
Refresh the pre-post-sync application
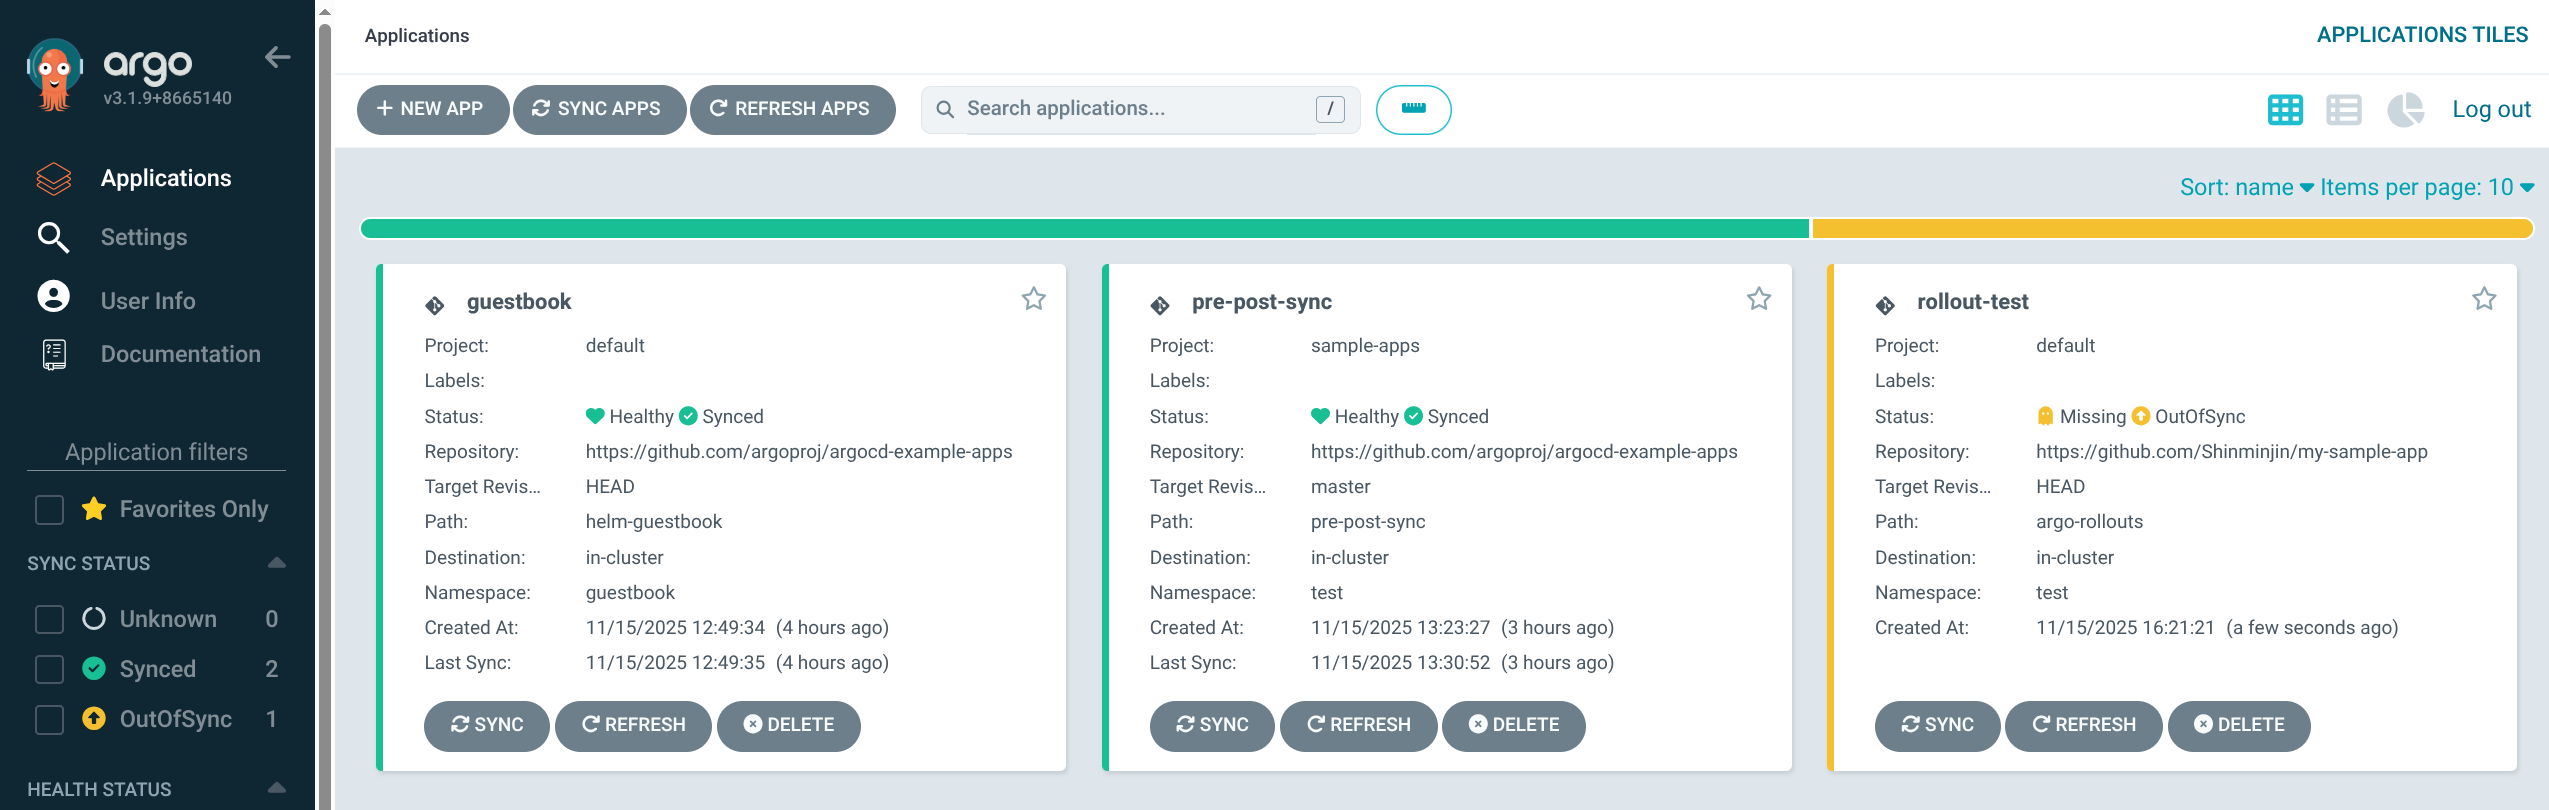point(1358,725)
